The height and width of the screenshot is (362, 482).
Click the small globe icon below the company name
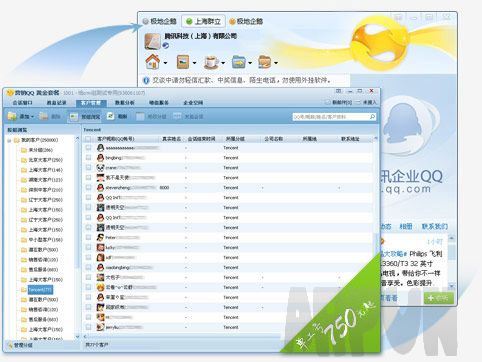click(x=165, y=46)
